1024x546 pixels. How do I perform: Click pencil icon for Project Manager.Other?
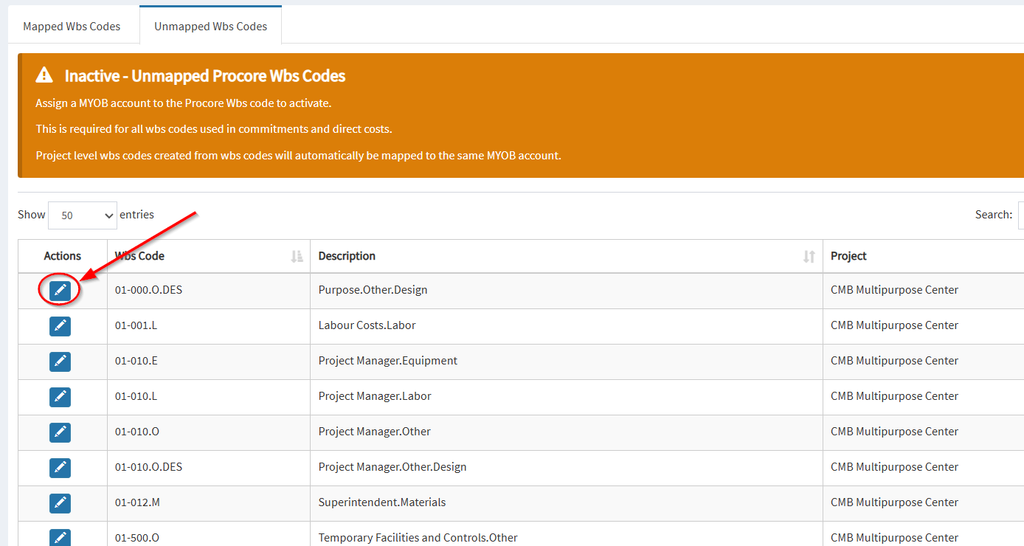60,432
